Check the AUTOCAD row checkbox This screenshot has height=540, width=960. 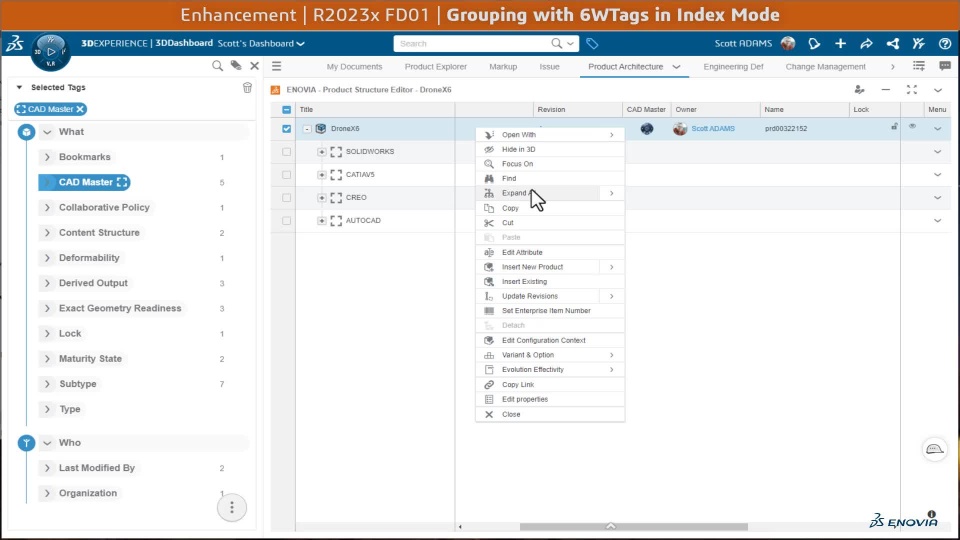point(287,220)
